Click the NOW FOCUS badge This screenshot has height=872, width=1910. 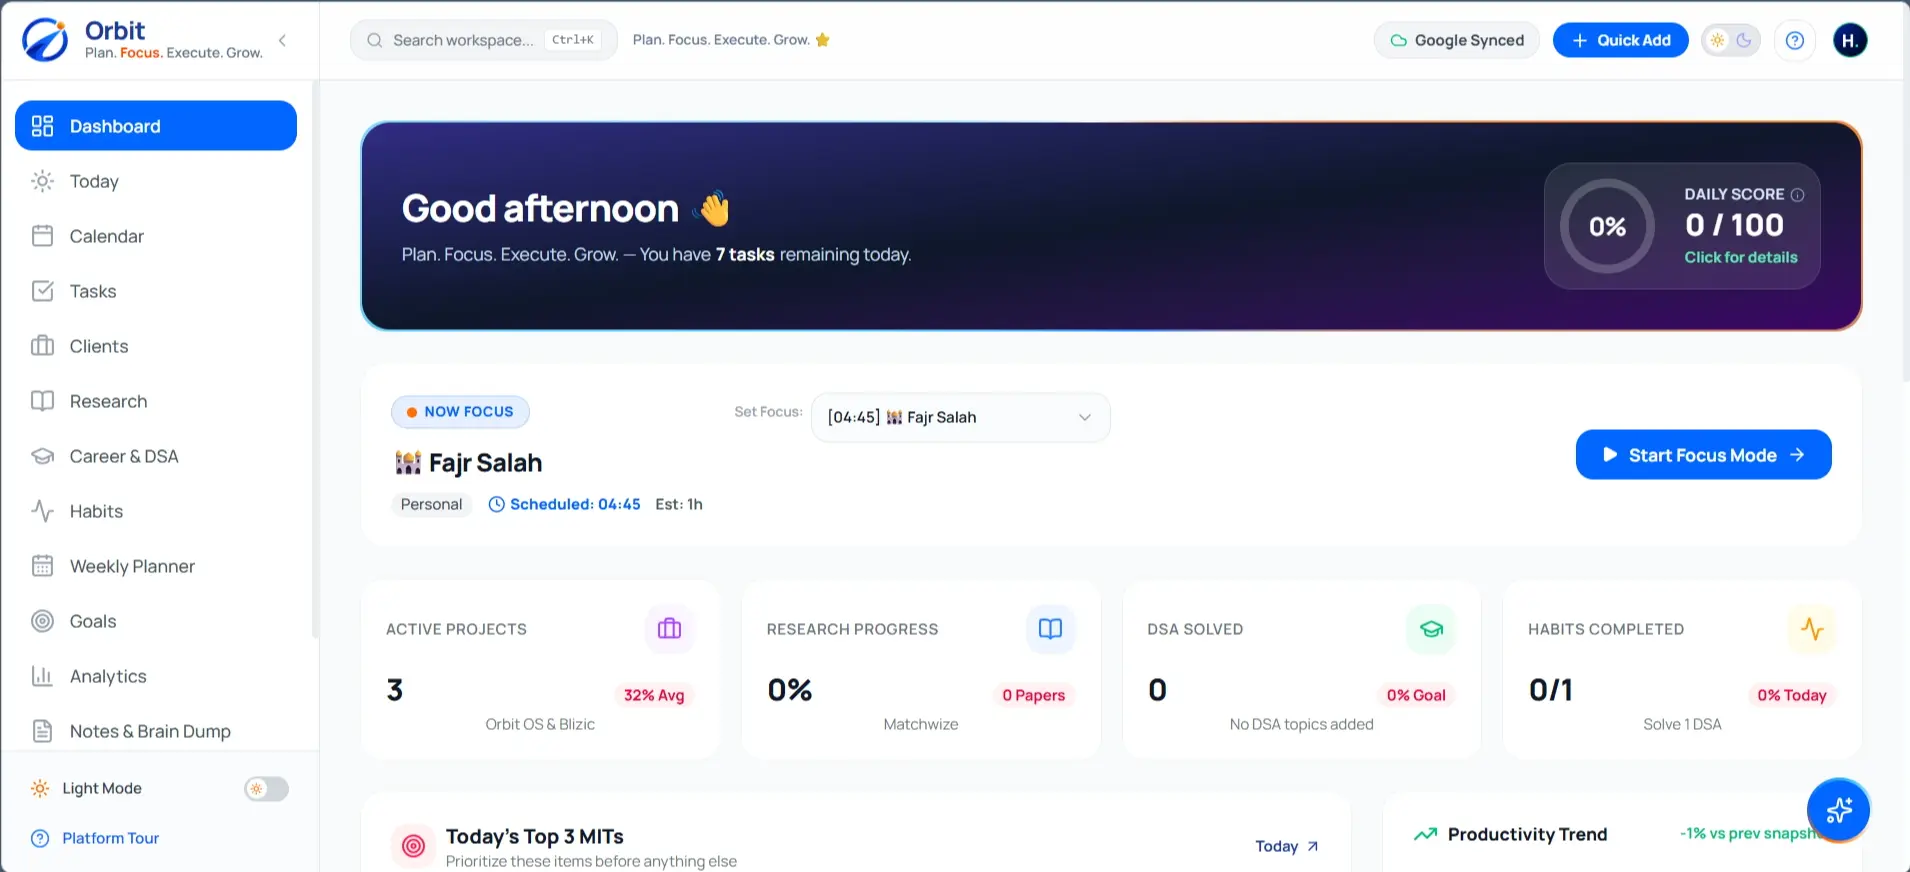pos(460,411)
